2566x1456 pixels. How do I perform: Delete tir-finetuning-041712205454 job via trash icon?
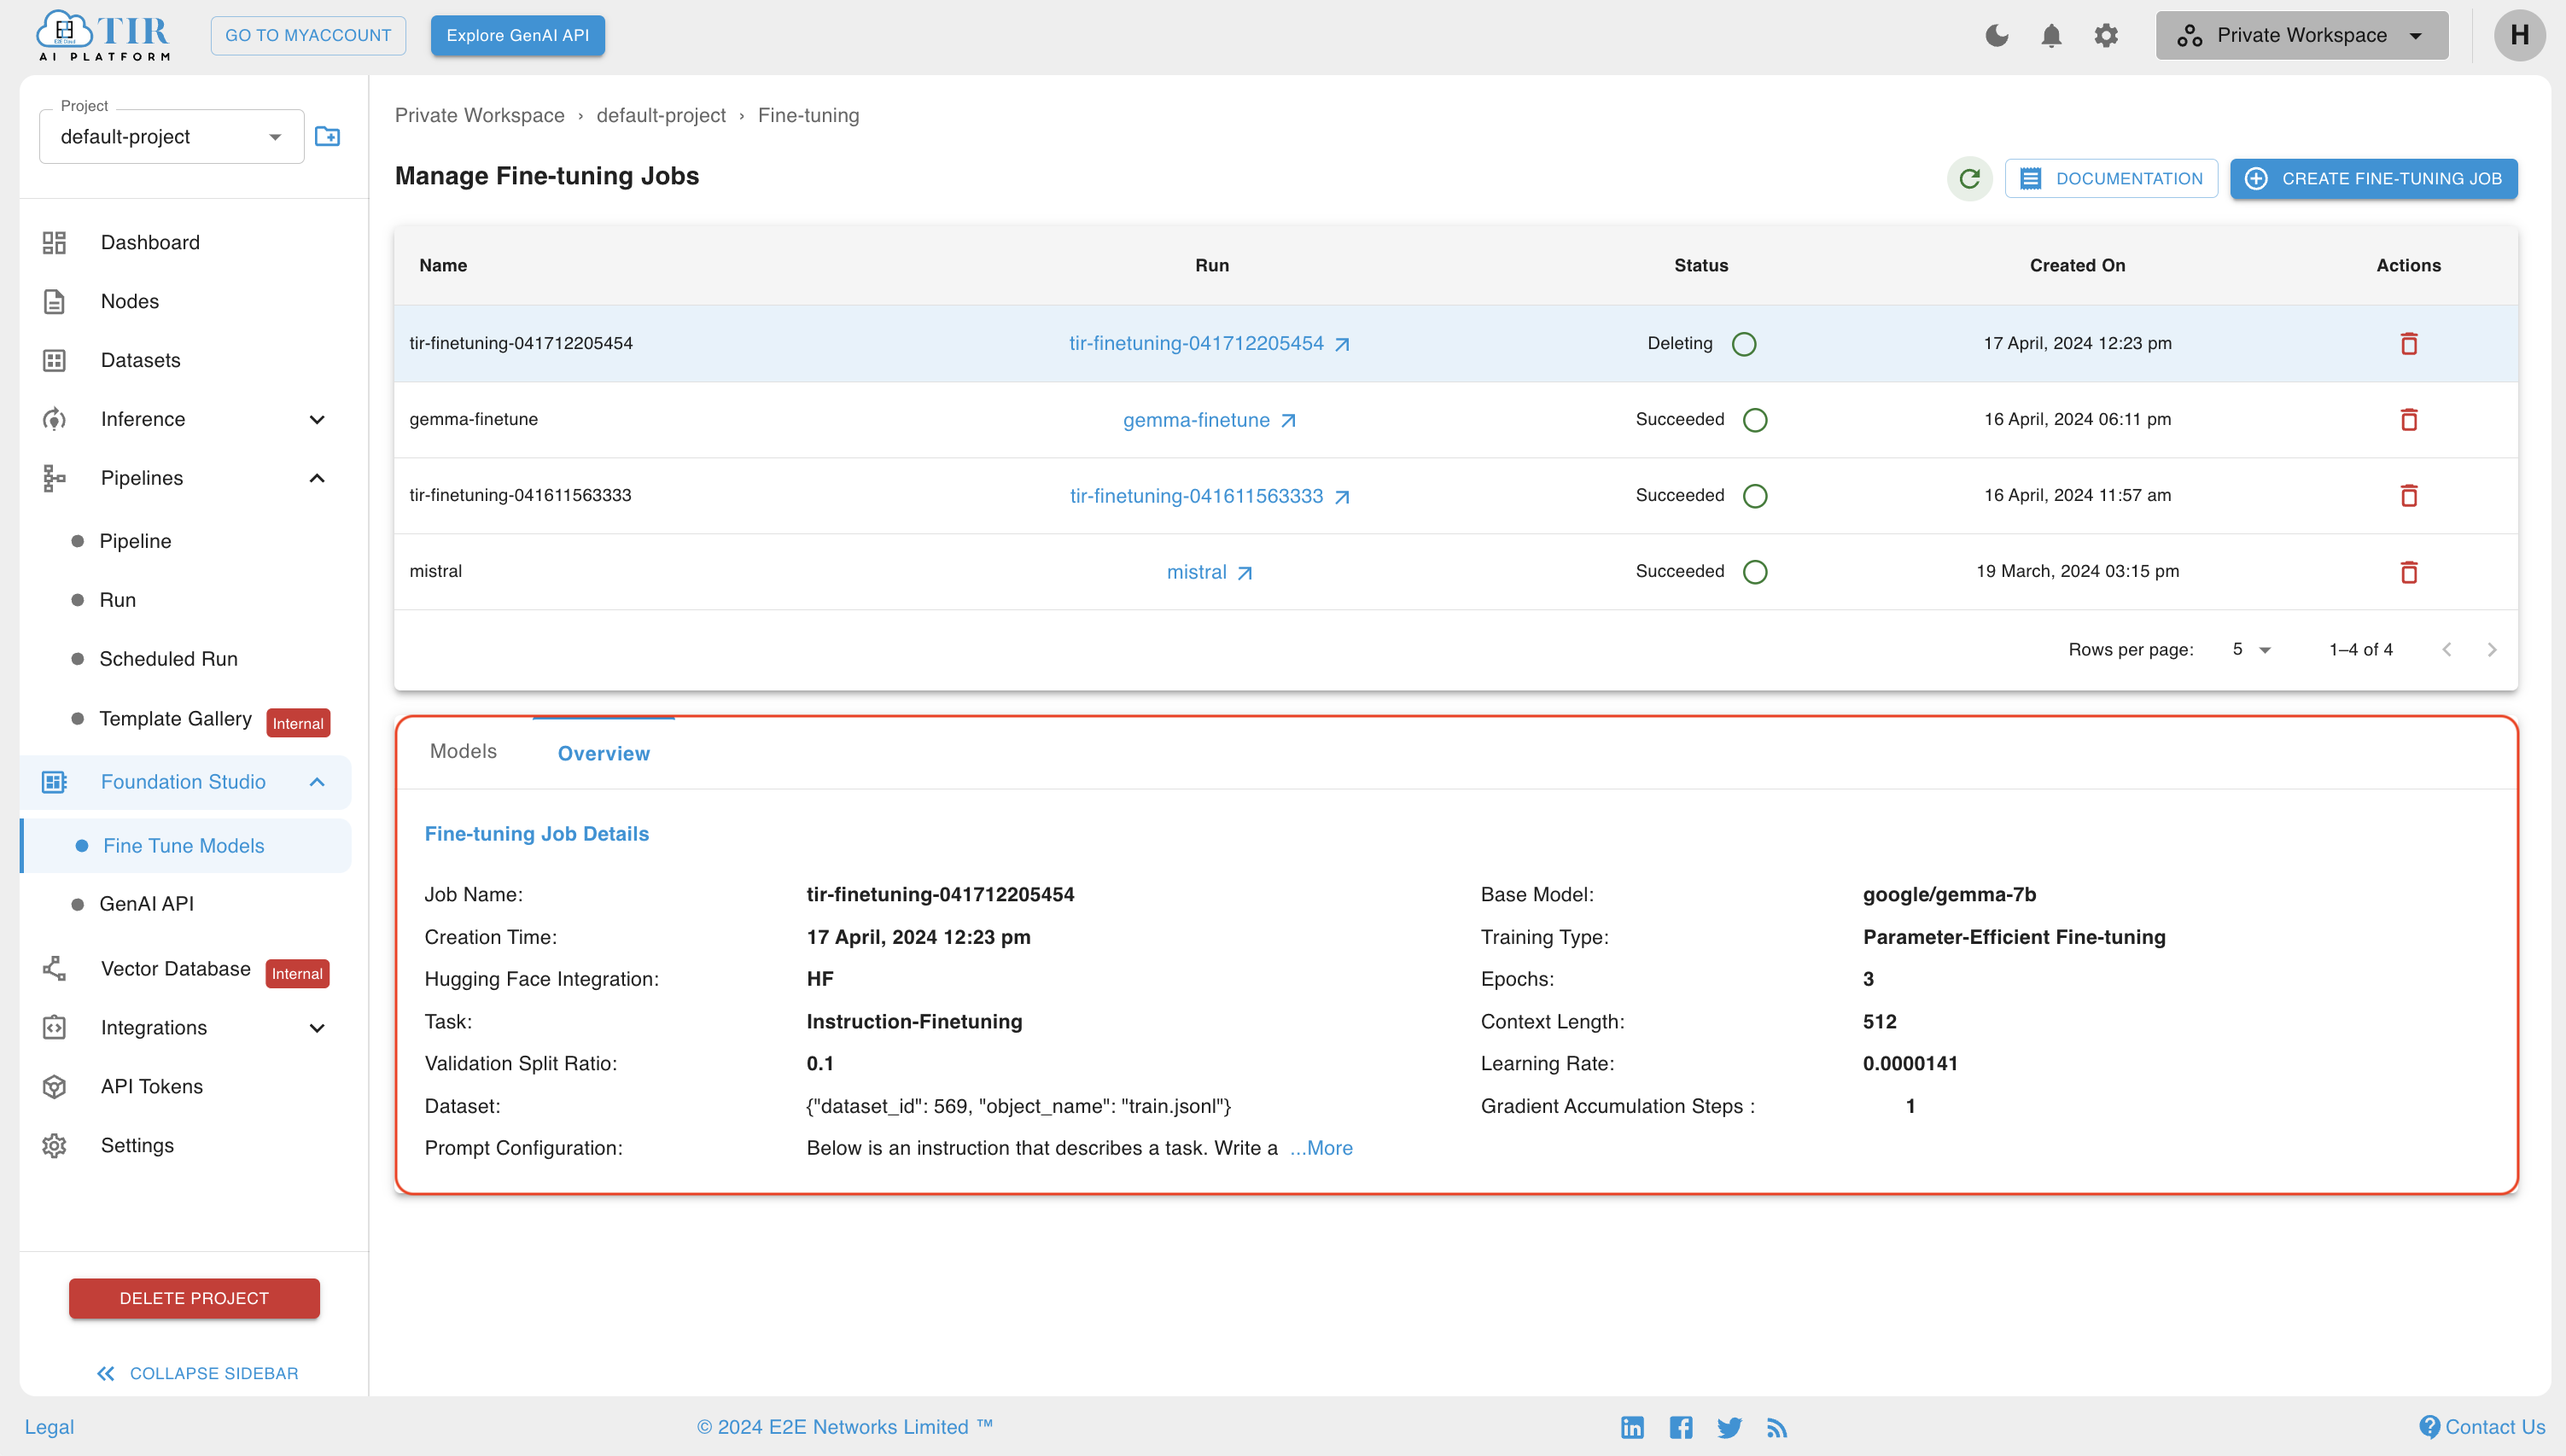2408,344
